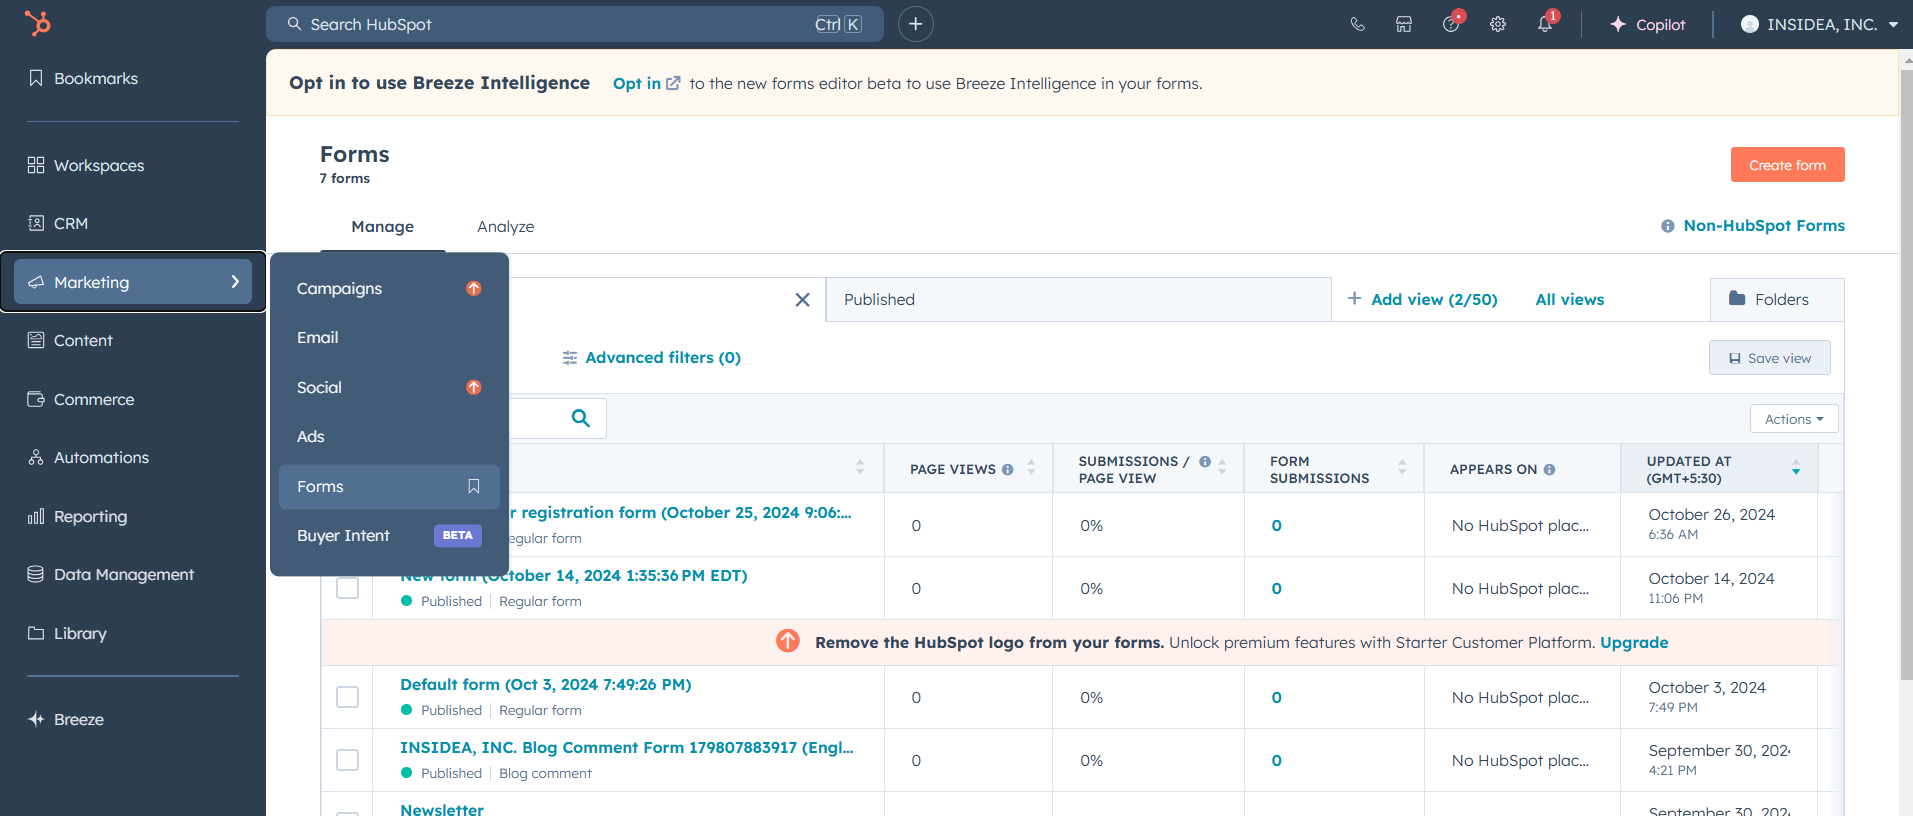Close the current view tab X

click(x=802, y=300)
